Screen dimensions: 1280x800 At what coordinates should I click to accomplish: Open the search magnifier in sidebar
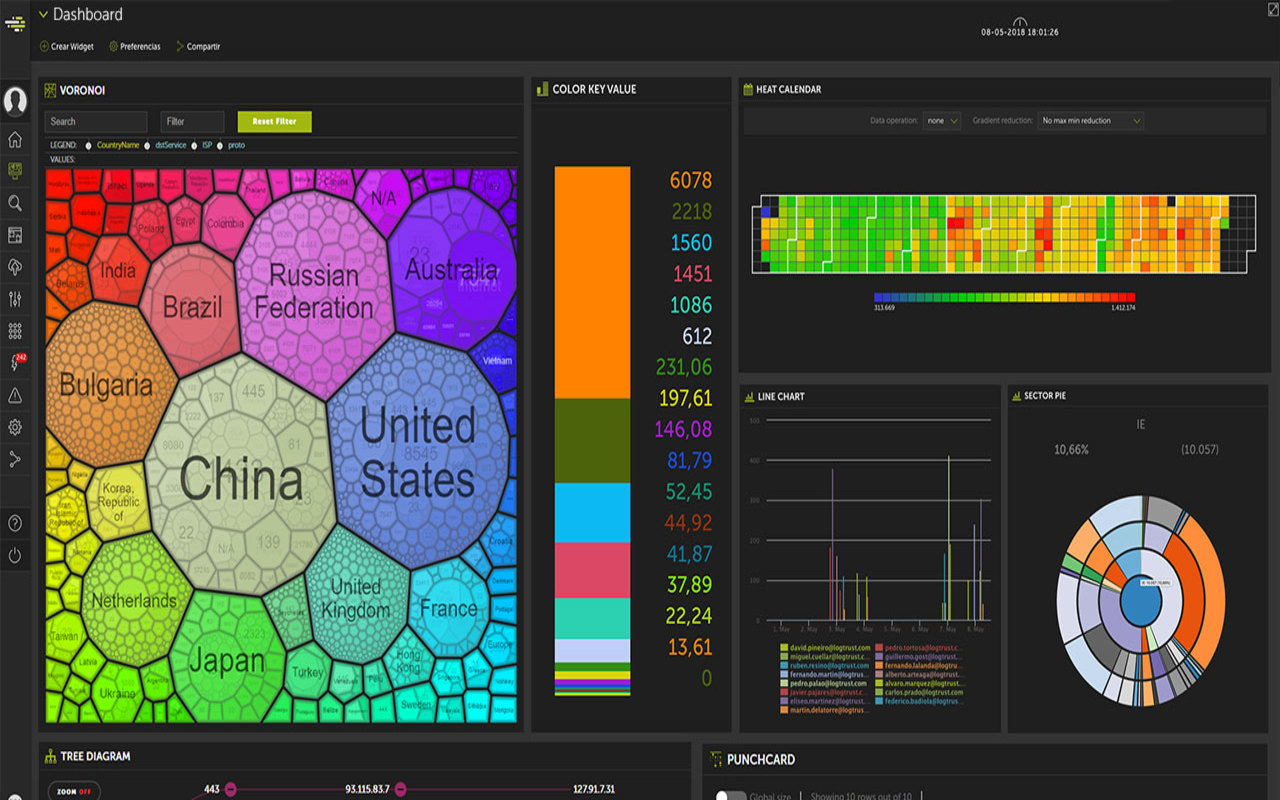[15, 203]
